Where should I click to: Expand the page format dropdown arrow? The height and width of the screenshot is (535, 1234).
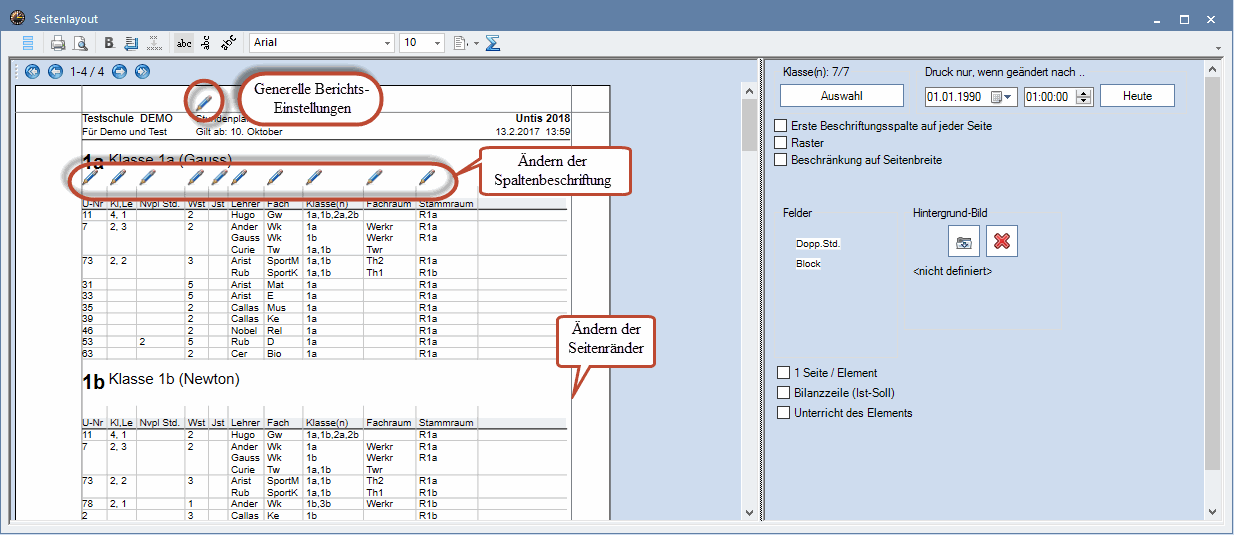[476, 43]
